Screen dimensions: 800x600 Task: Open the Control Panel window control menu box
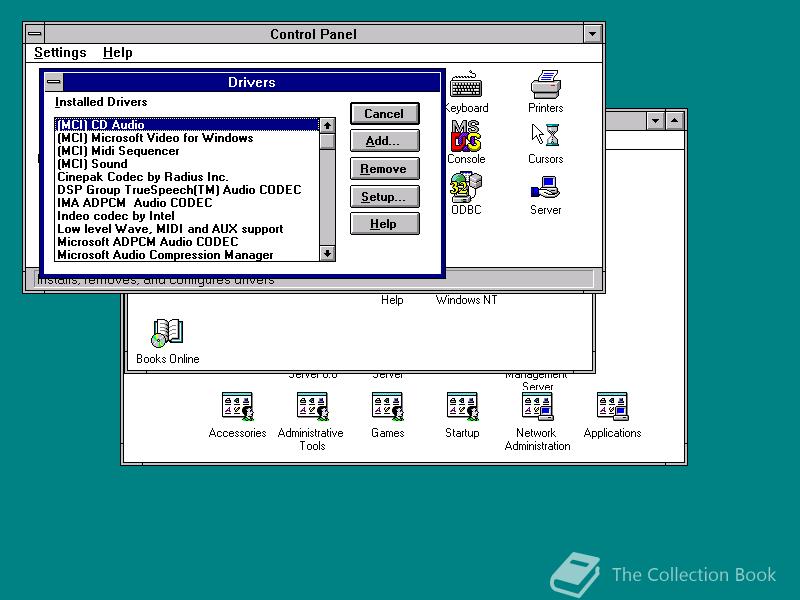pos(35,34)
